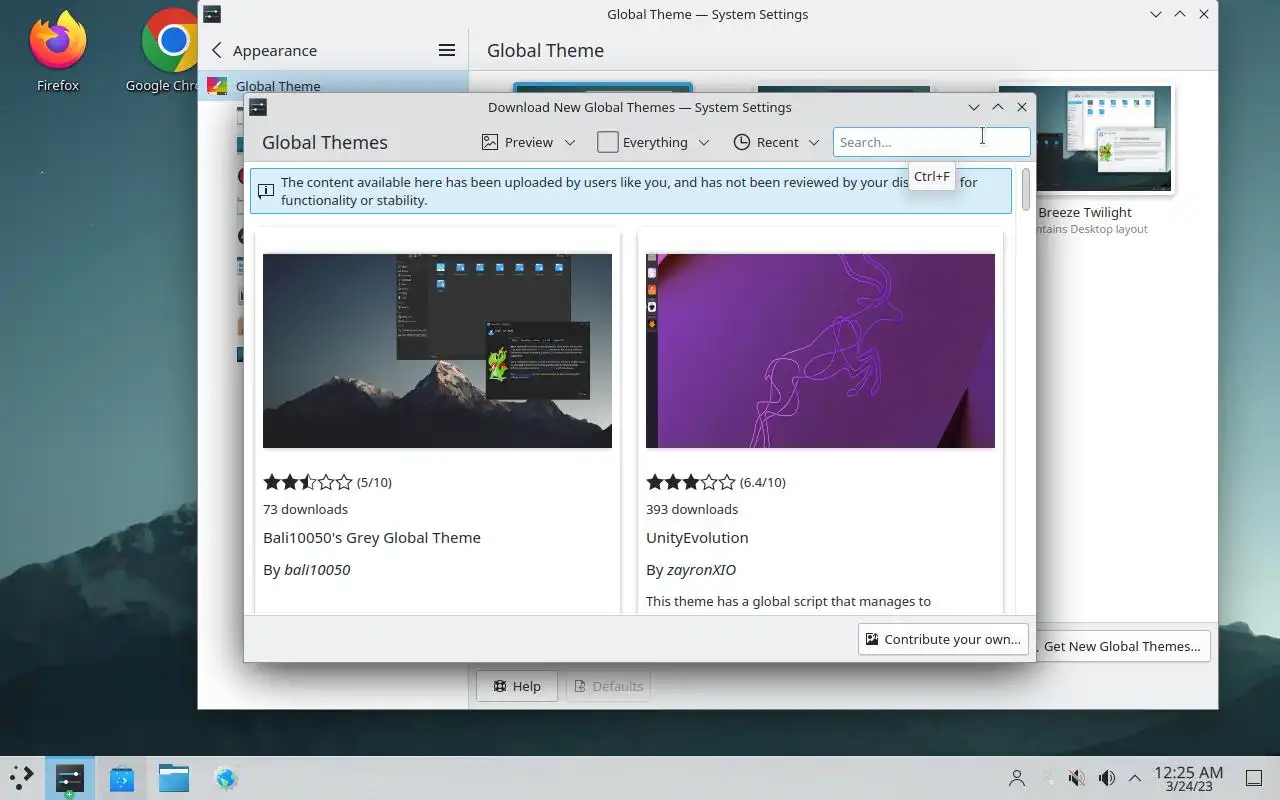This screenshot has height=800, width=1280.
Task: Open Discover store from the taskbar
Action: (x=122, y=778)
